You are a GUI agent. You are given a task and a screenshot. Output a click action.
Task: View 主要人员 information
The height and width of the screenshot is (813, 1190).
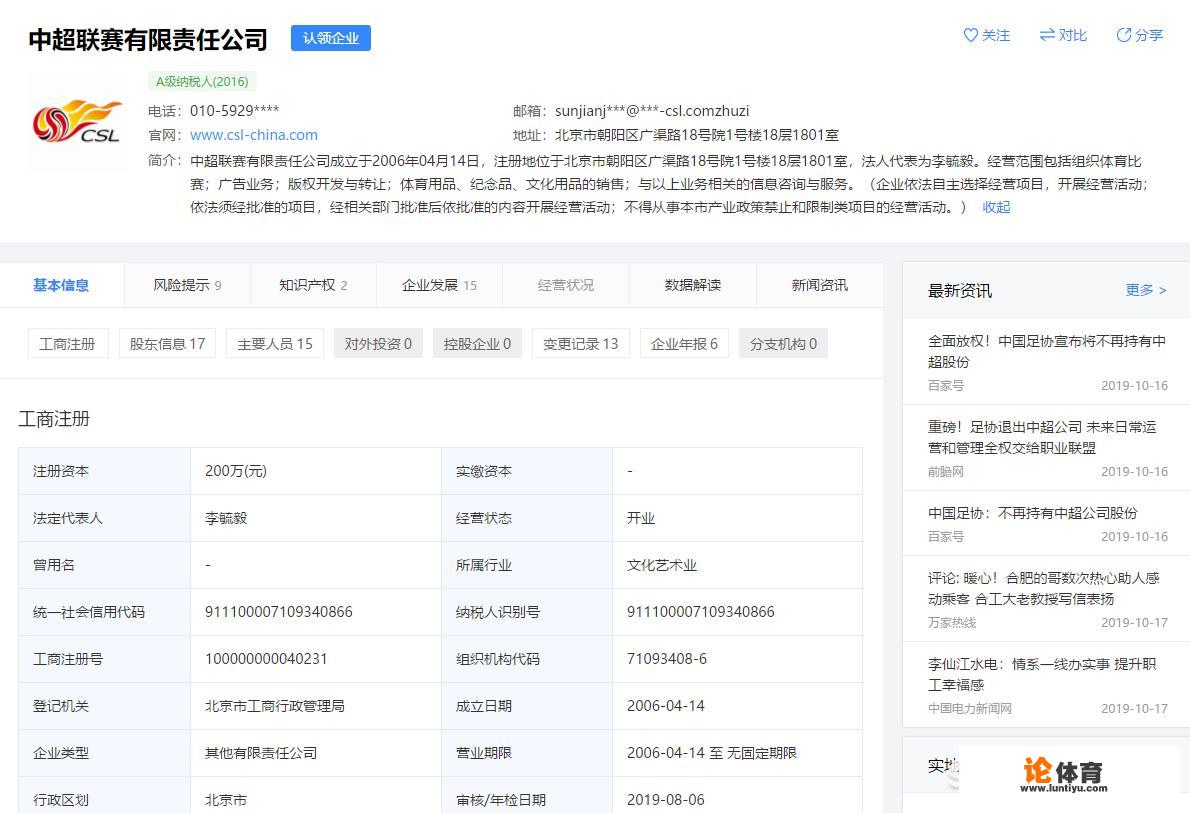(x=274, y=343)
